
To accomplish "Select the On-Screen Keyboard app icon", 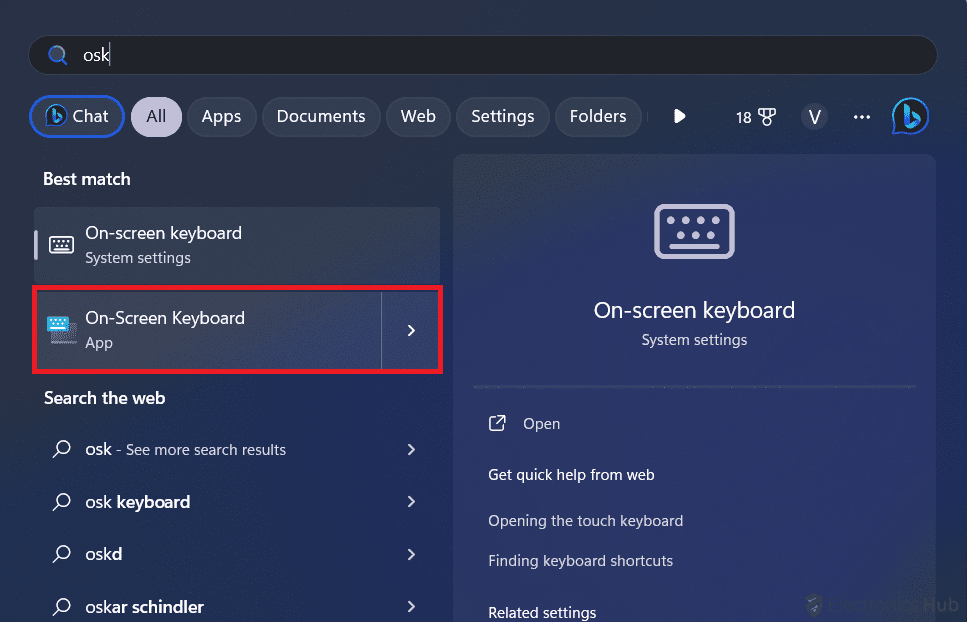I will [x=61, y=329].
